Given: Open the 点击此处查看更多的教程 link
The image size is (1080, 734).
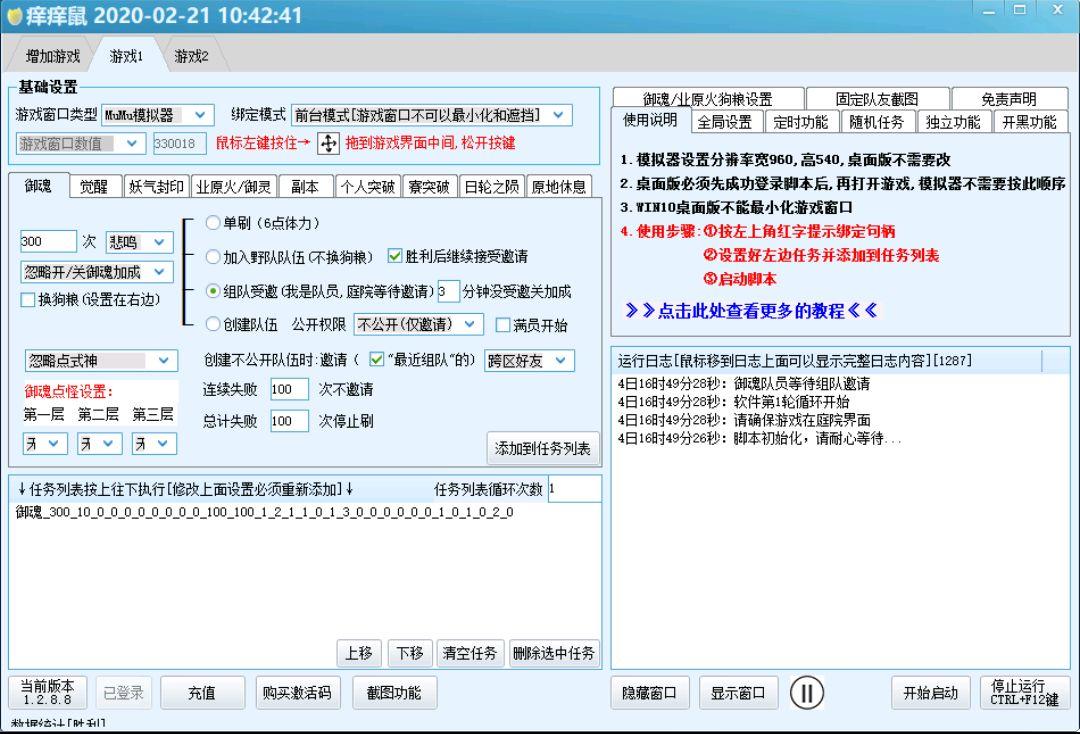Looking at the screenshot, I should [750, 311].
